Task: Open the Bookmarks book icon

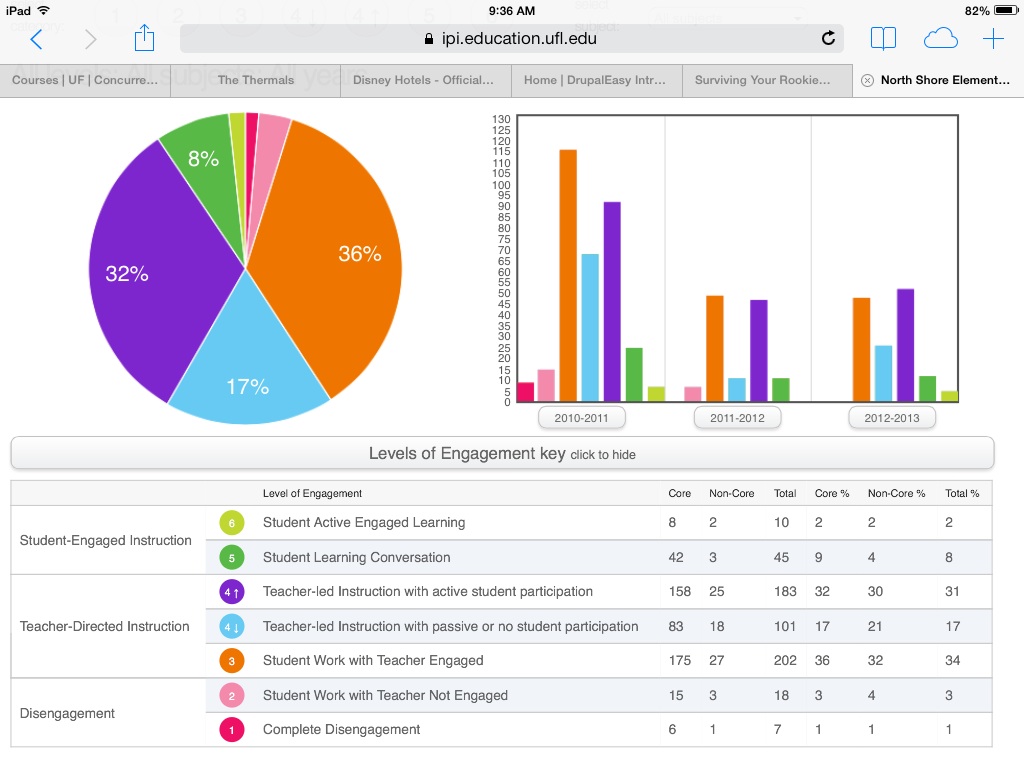Action: (883, 39)
